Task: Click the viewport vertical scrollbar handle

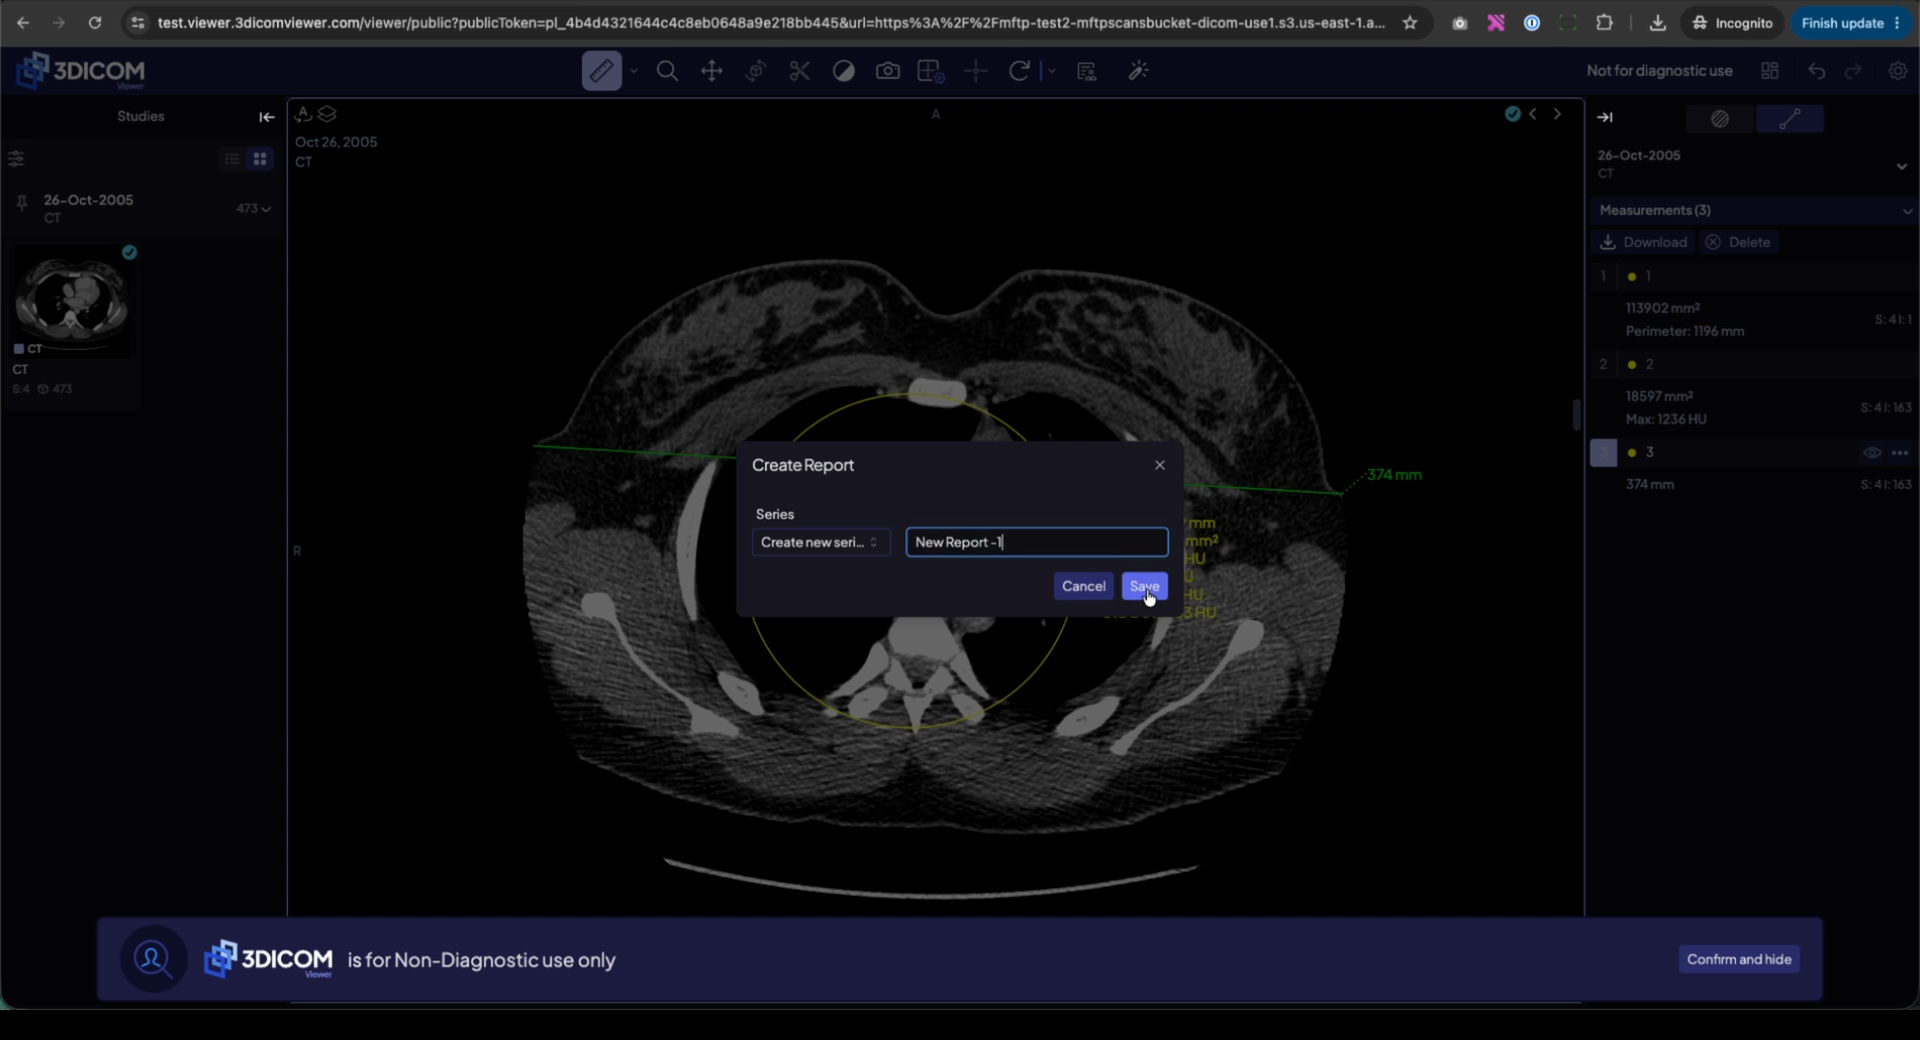Action: (x=1576, y=414)
